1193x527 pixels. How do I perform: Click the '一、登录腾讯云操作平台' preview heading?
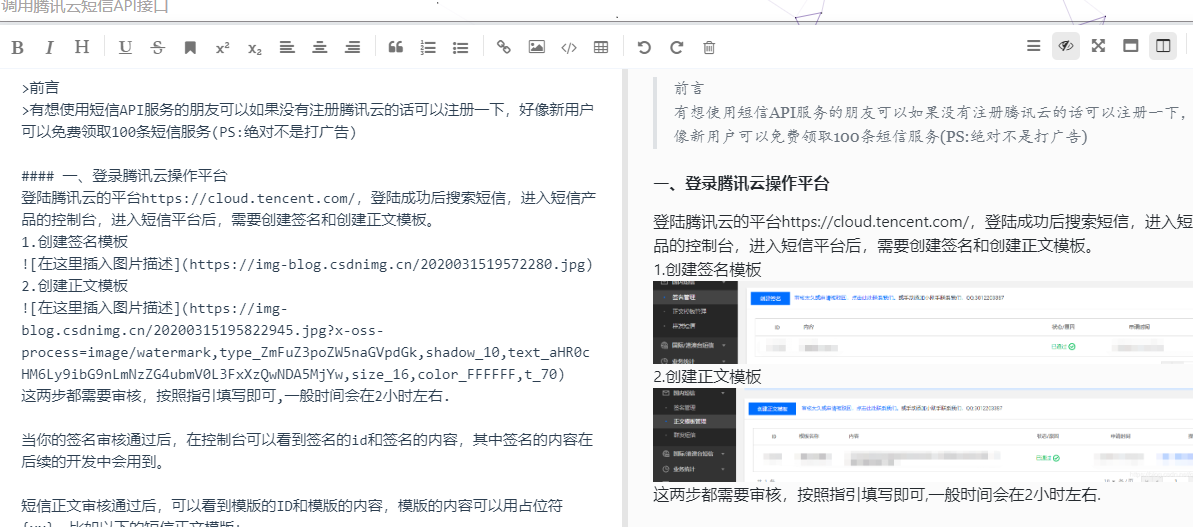click(741, 183)
